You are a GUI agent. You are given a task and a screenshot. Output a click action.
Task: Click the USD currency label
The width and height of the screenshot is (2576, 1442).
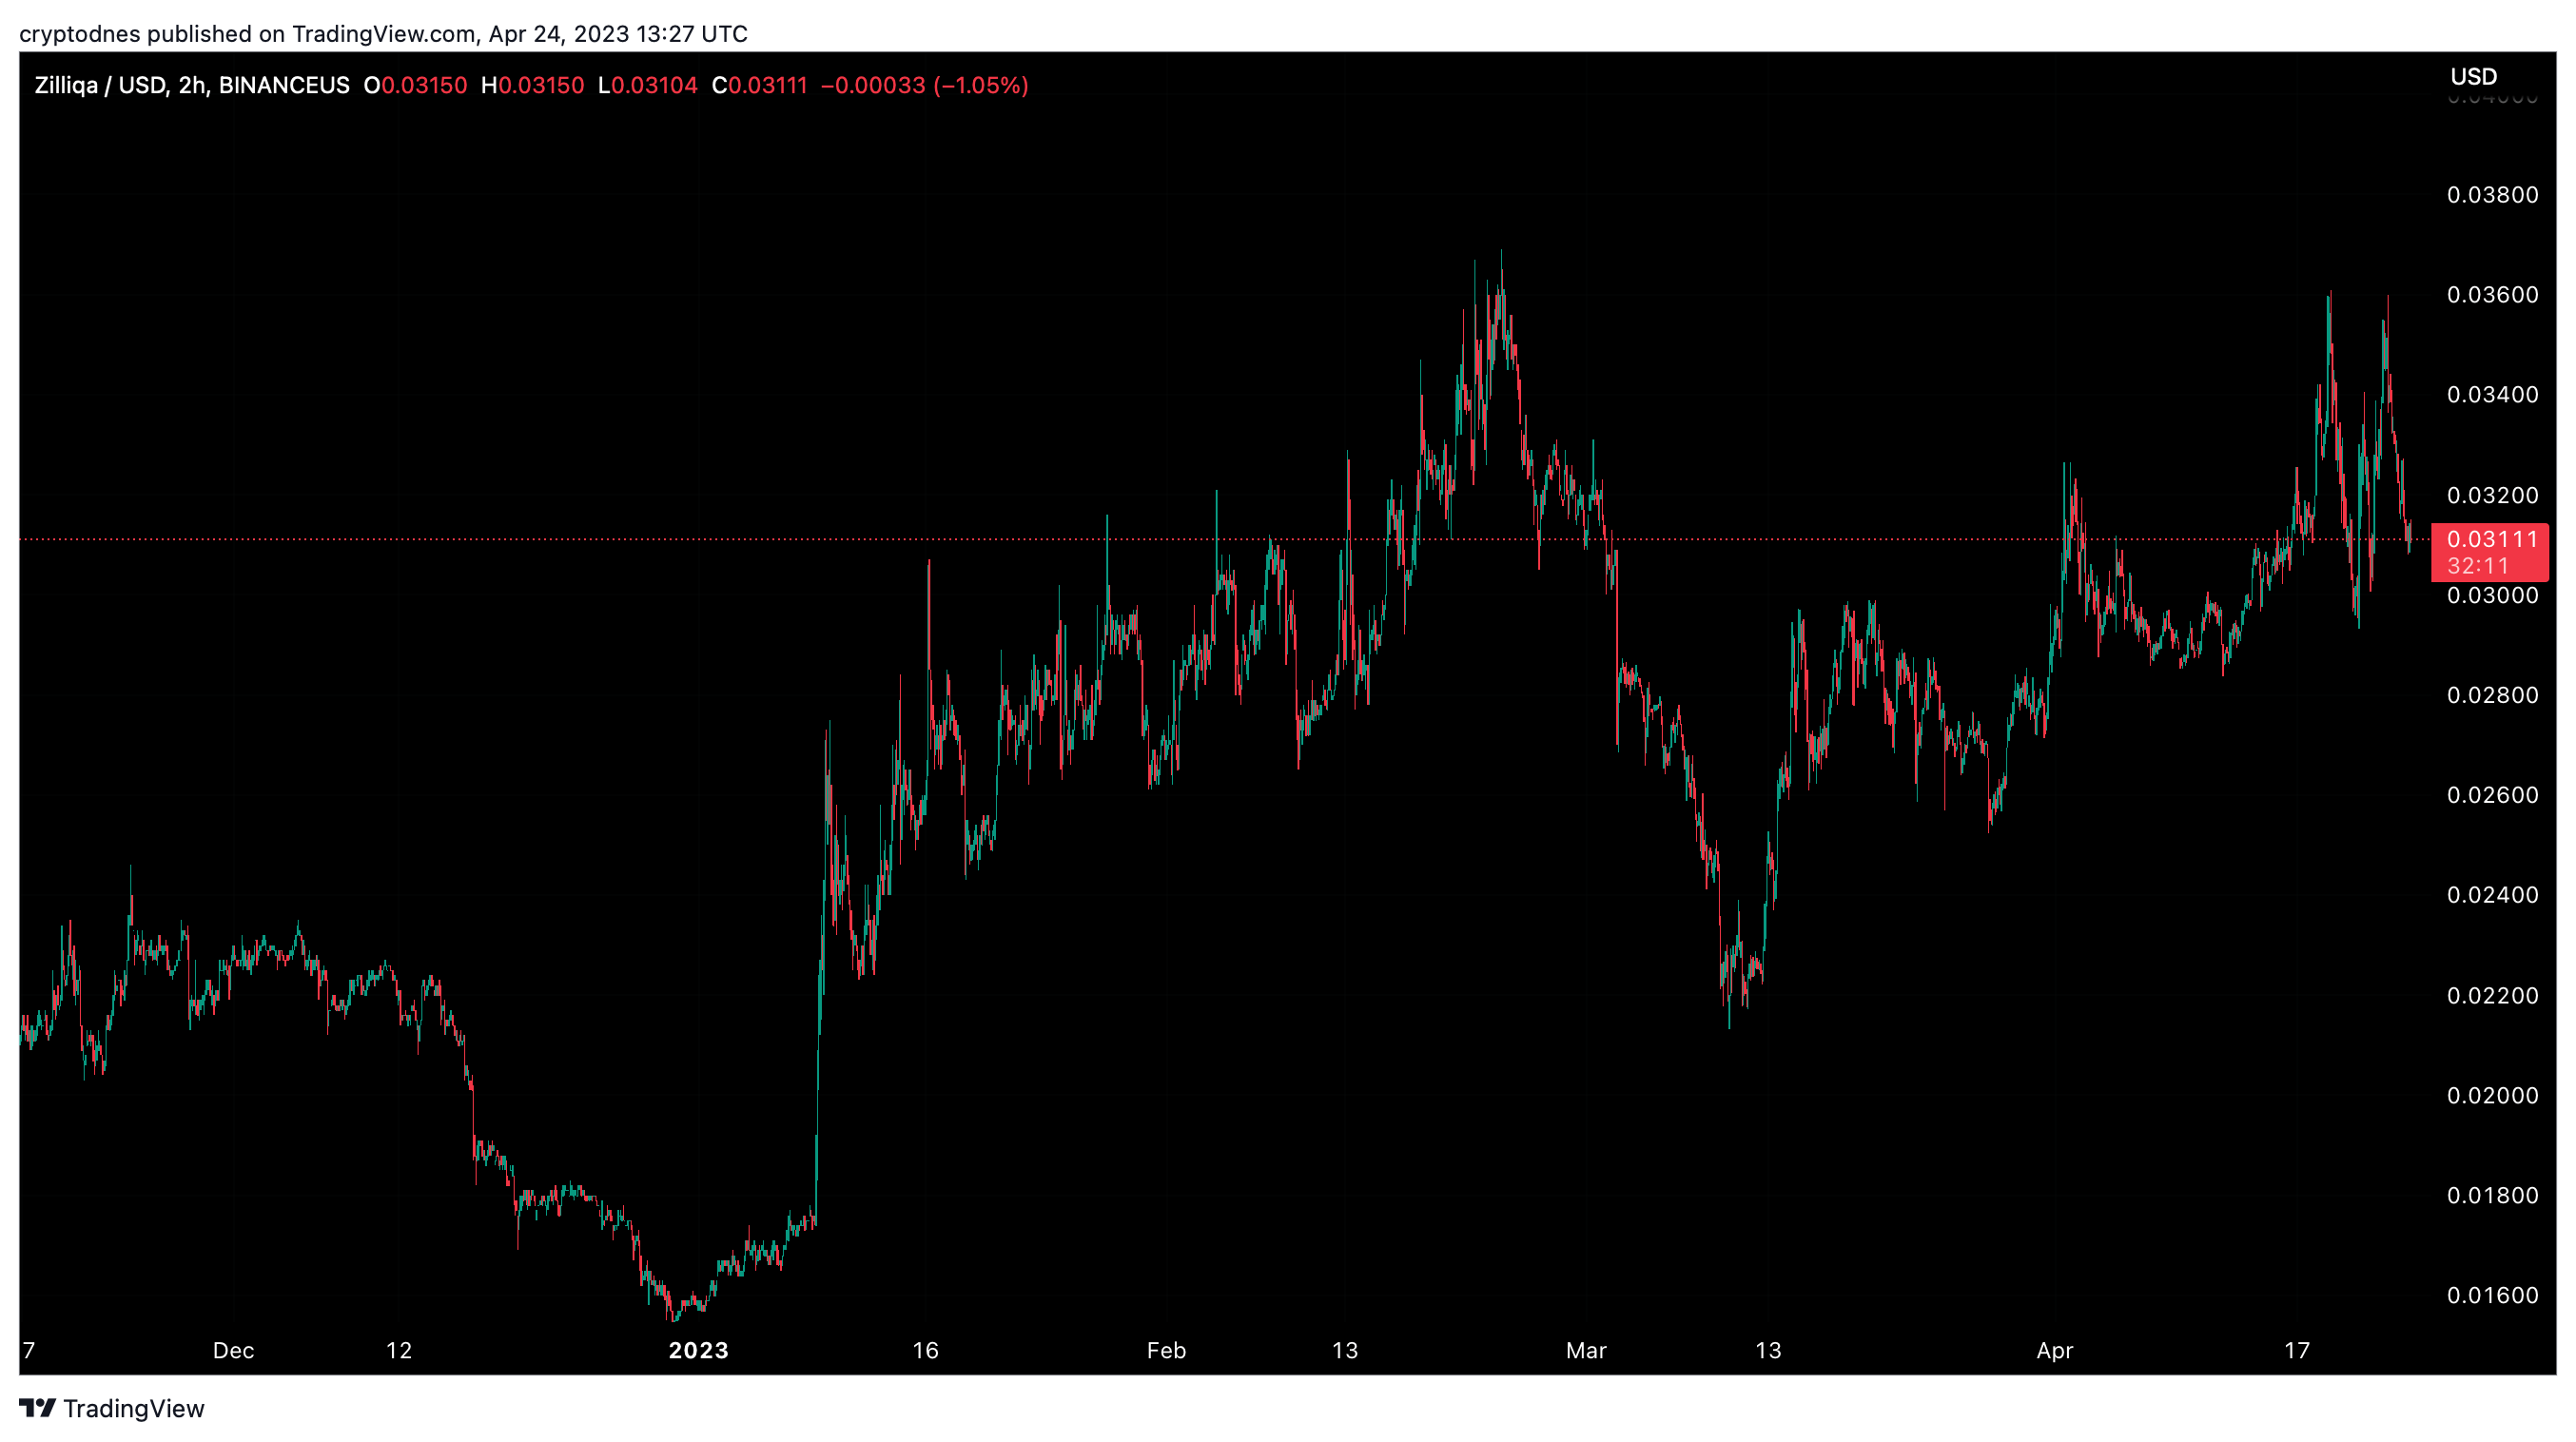click(2474, 77)
